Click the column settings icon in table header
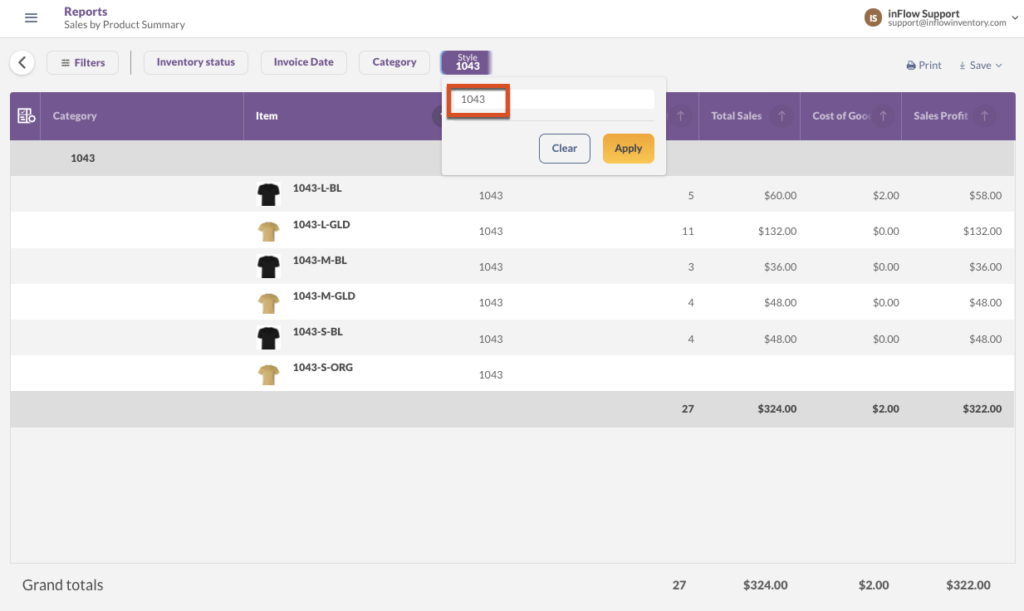The image size is (1024, 611). [x=27, y=116]
